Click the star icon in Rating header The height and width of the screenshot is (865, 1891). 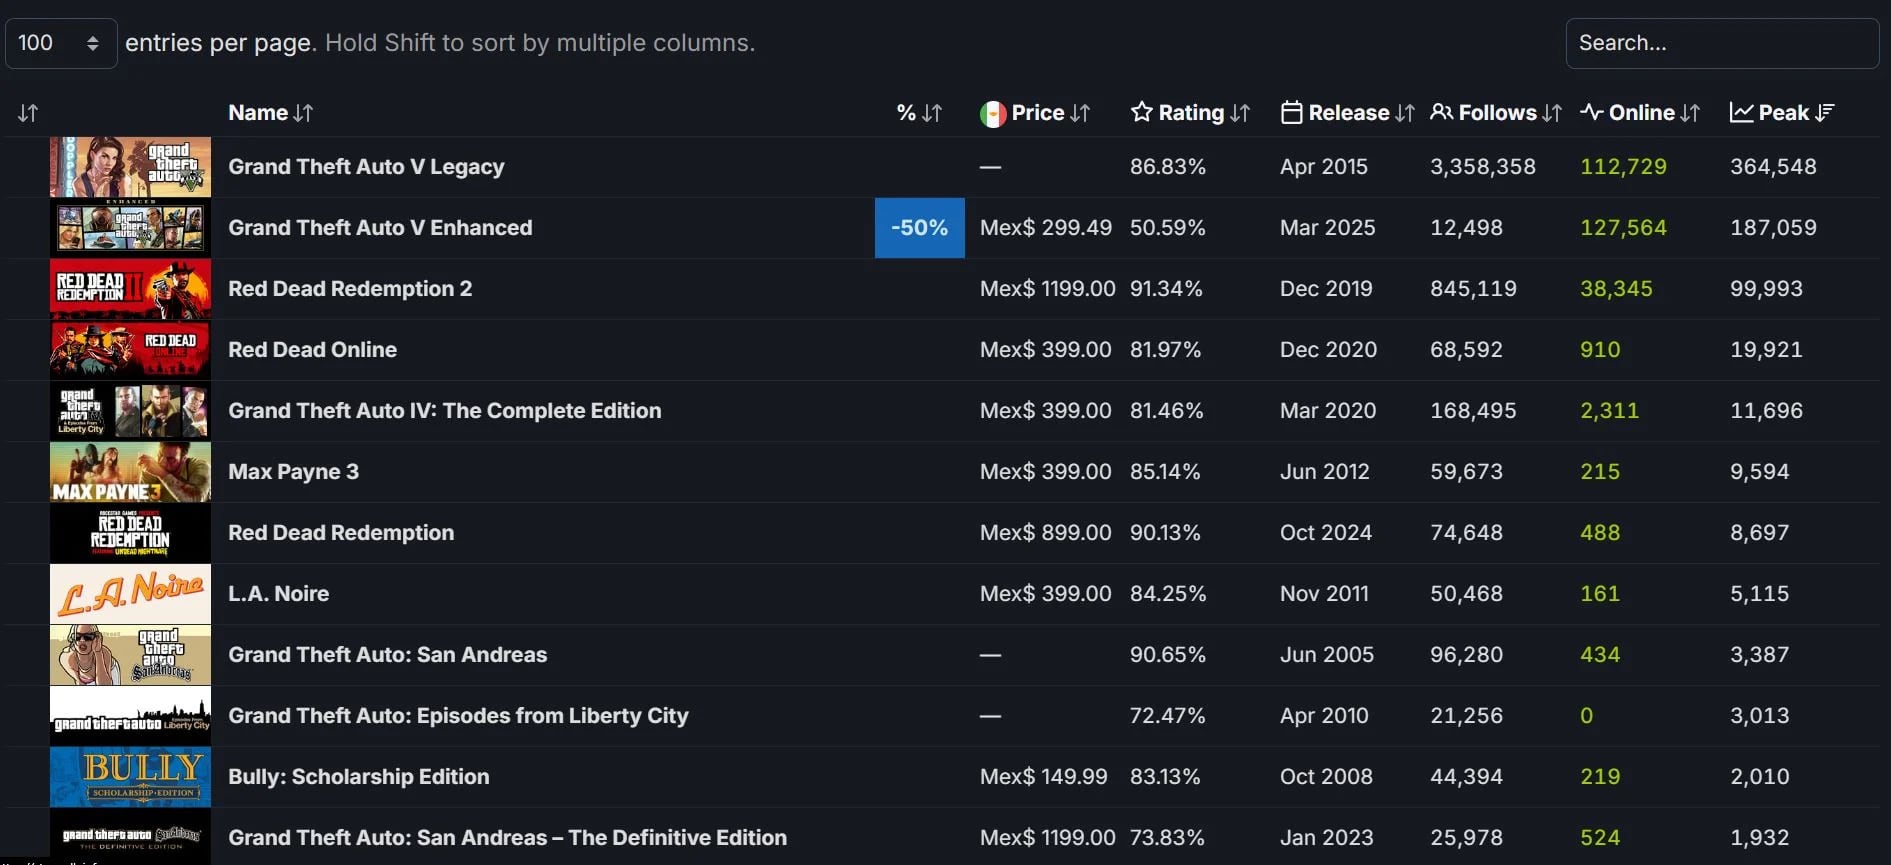pos(1141,112)
